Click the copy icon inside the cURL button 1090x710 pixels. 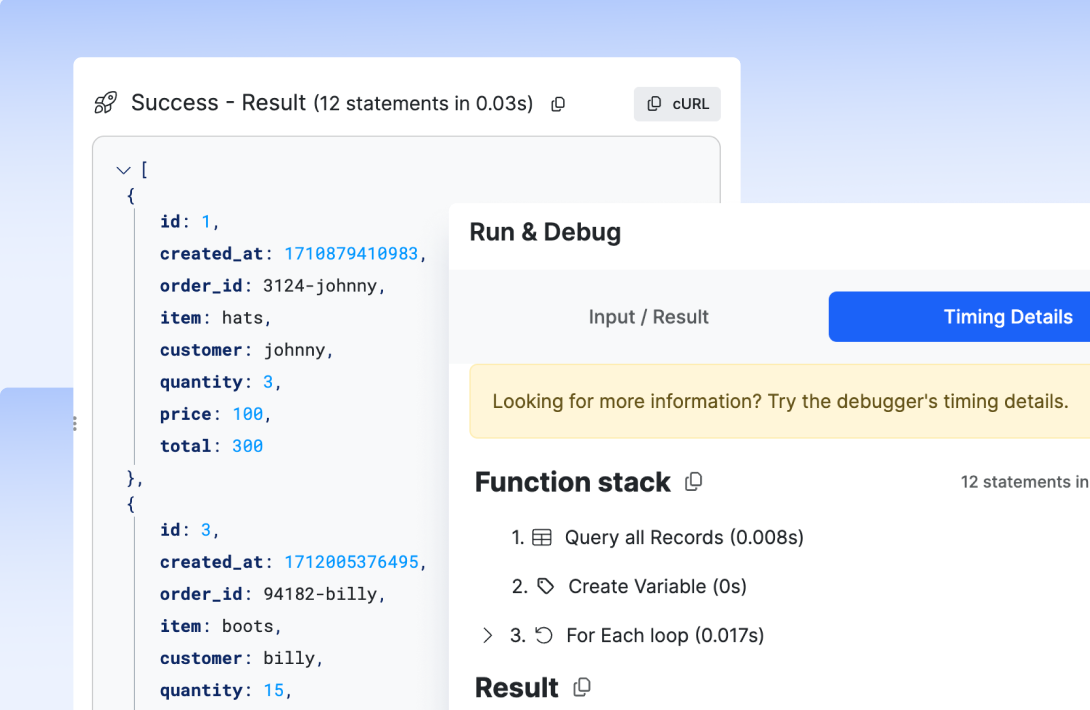click(656, 103)
